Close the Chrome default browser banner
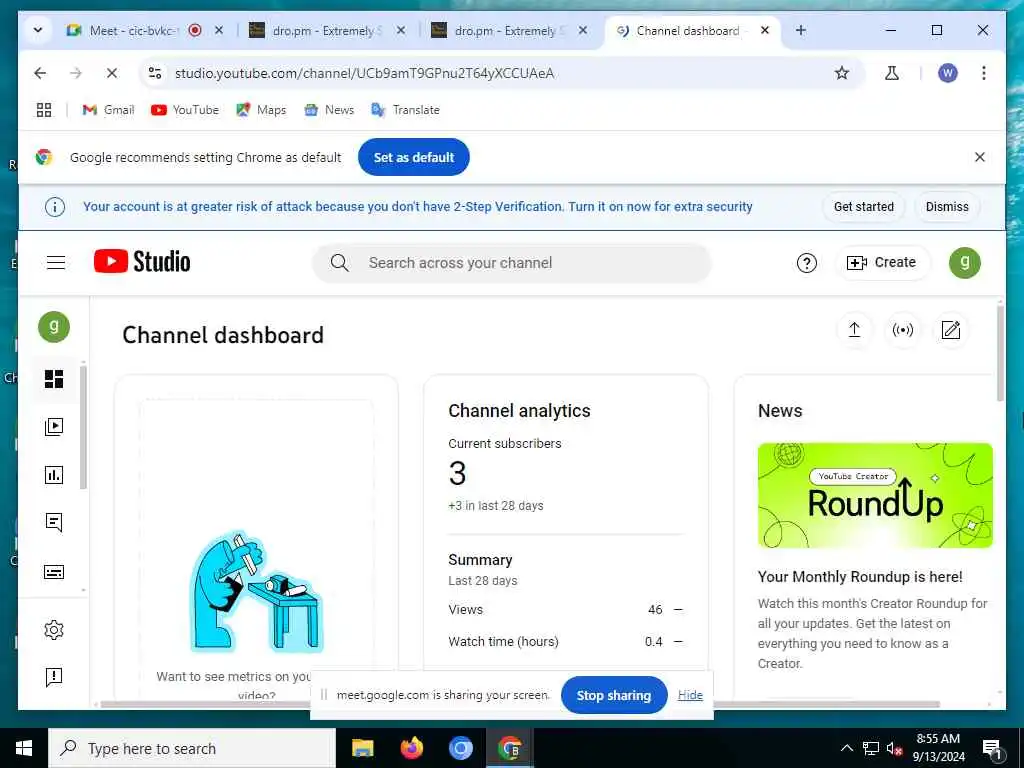The width and height of the screenshot is (1024, 768). click(980, 157)
